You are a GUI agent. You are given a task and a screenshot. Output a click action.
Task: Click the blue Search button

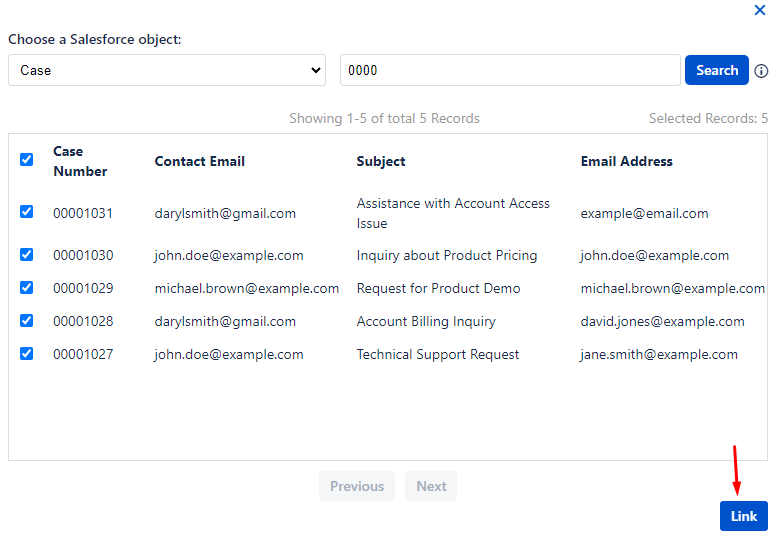click(x=716, y=70)
